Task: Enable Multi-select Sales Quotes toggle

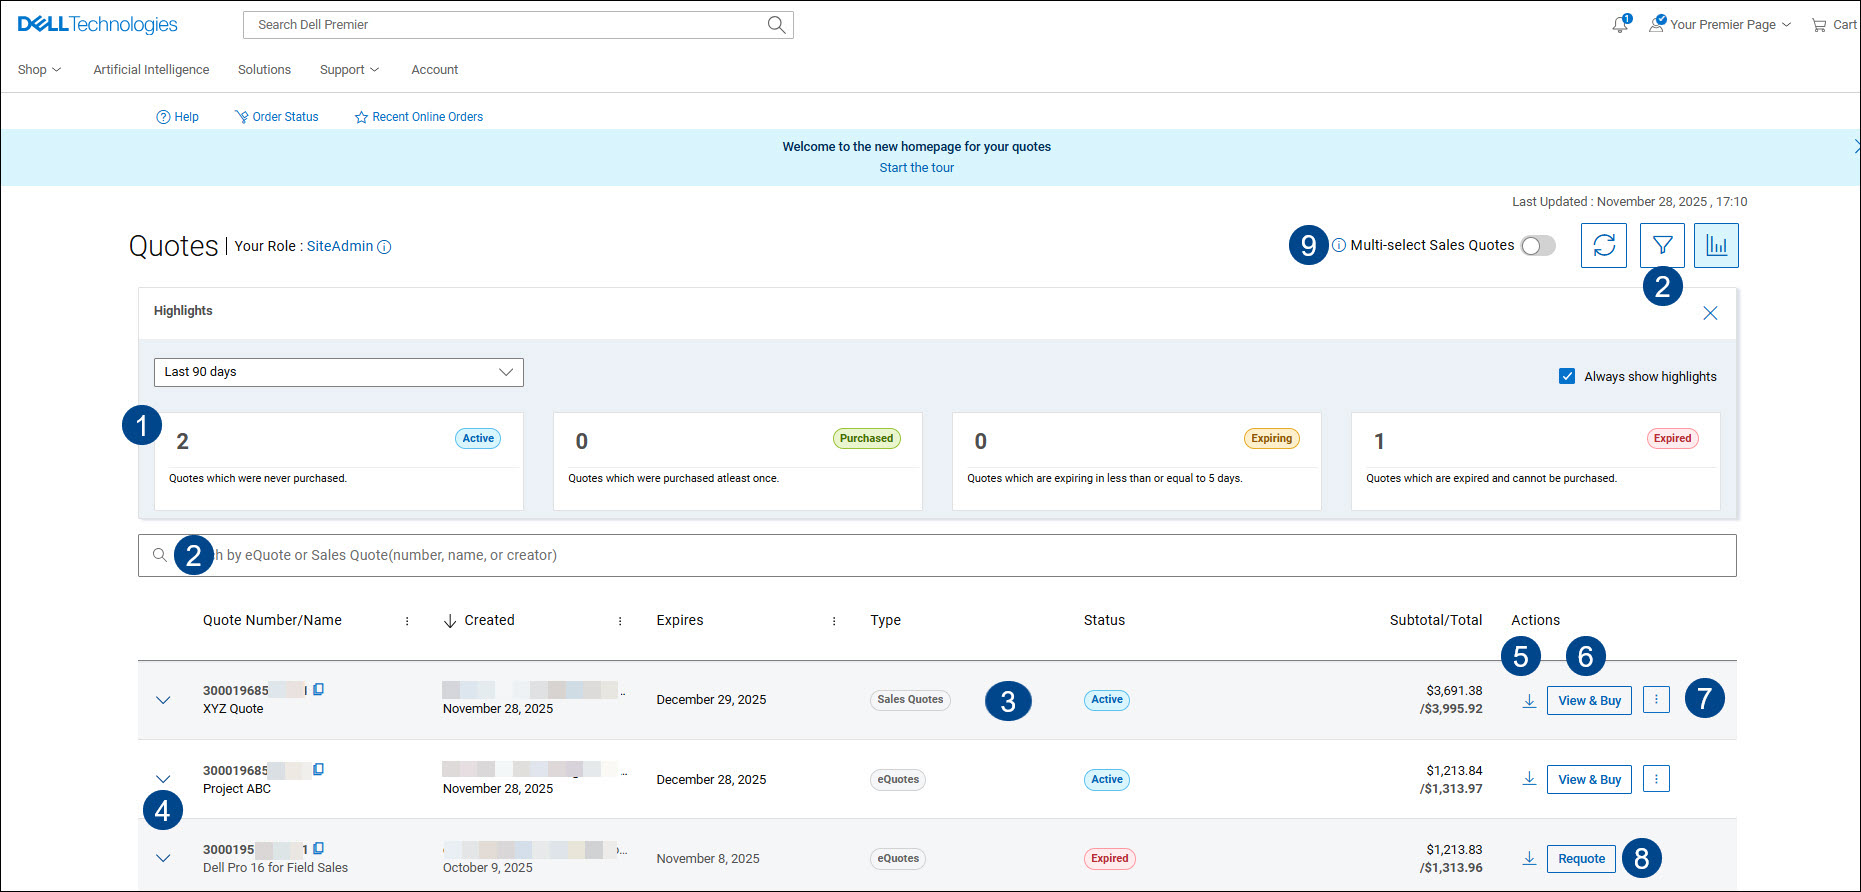Action: (x=1537, y=246)
